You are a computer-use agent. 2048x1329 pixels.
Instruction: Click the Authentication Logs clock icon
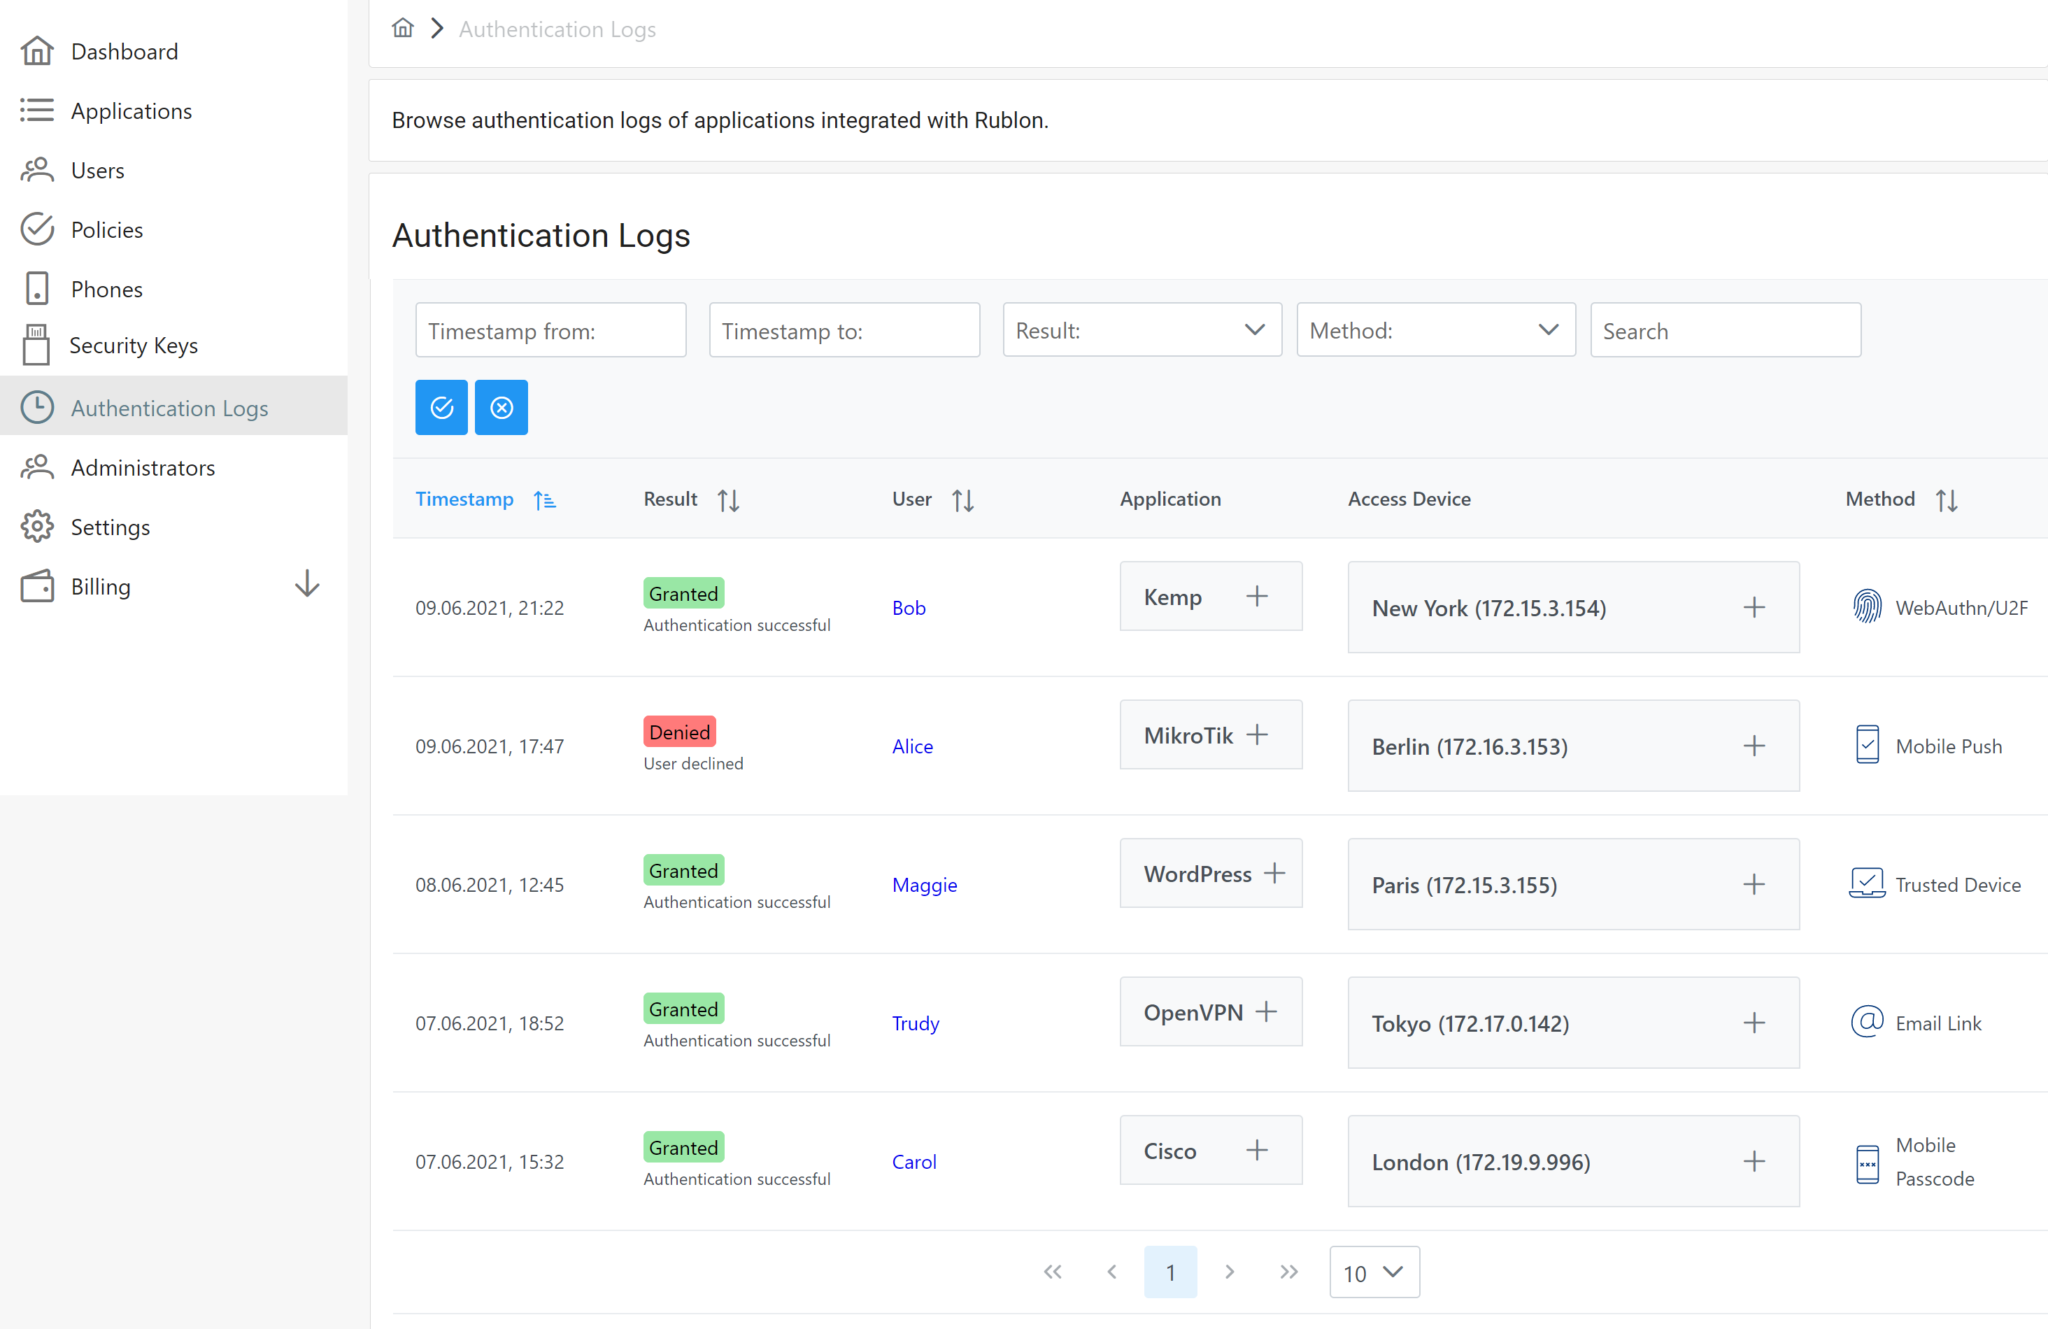point(37,407)
